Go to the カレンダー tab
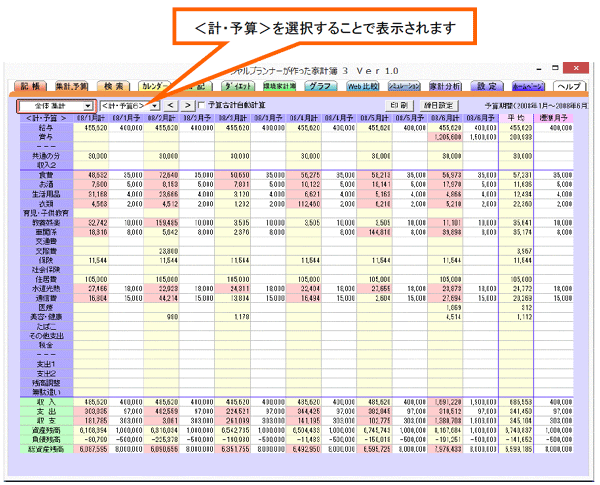Viewport: 600px width, 485px height. [155, 86]
